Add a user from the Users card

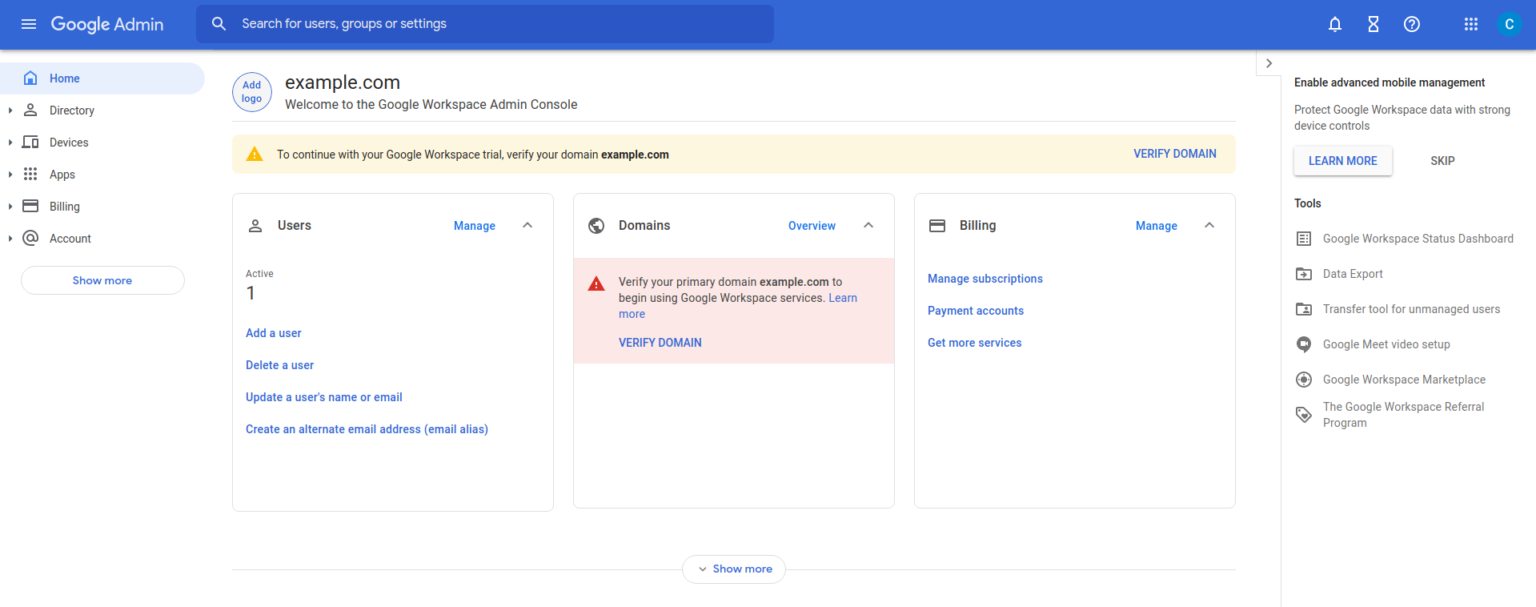point(273,332)
